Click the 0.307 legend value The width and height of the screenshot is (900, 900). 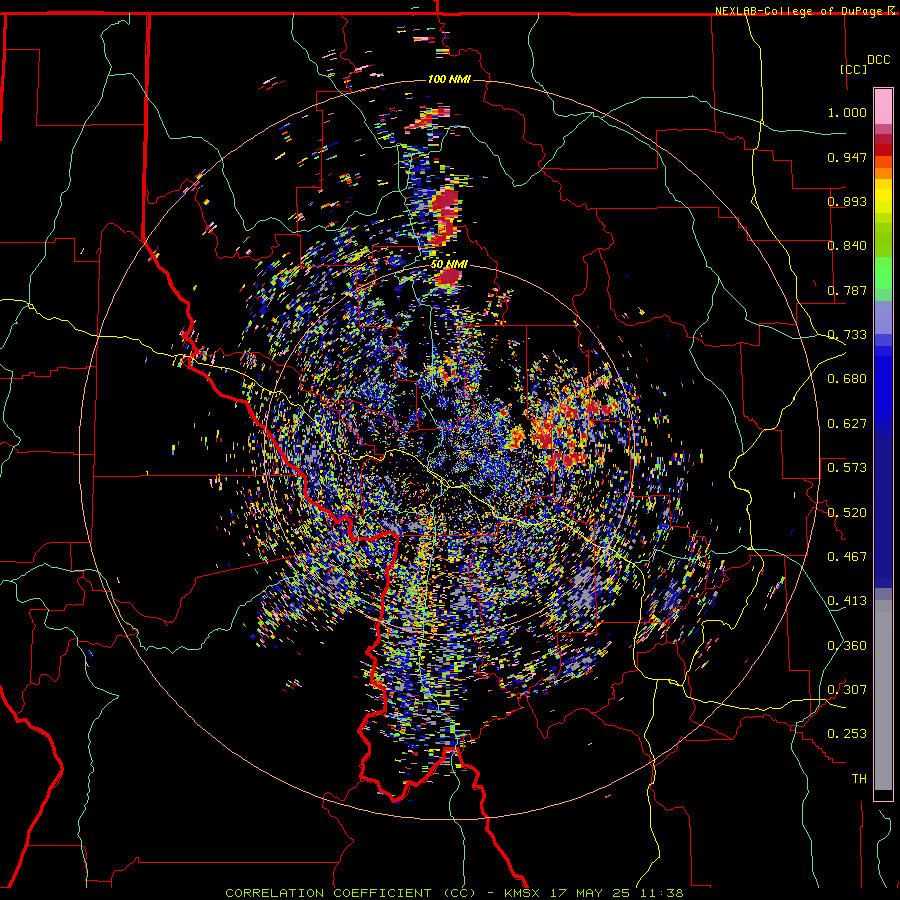847,690
